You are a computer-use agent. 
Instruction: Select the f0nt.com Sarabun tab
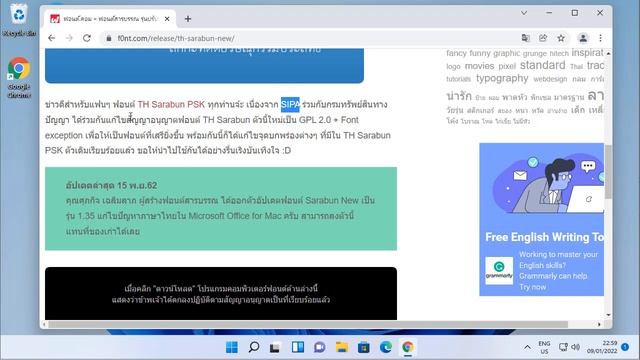coord(109,19)
